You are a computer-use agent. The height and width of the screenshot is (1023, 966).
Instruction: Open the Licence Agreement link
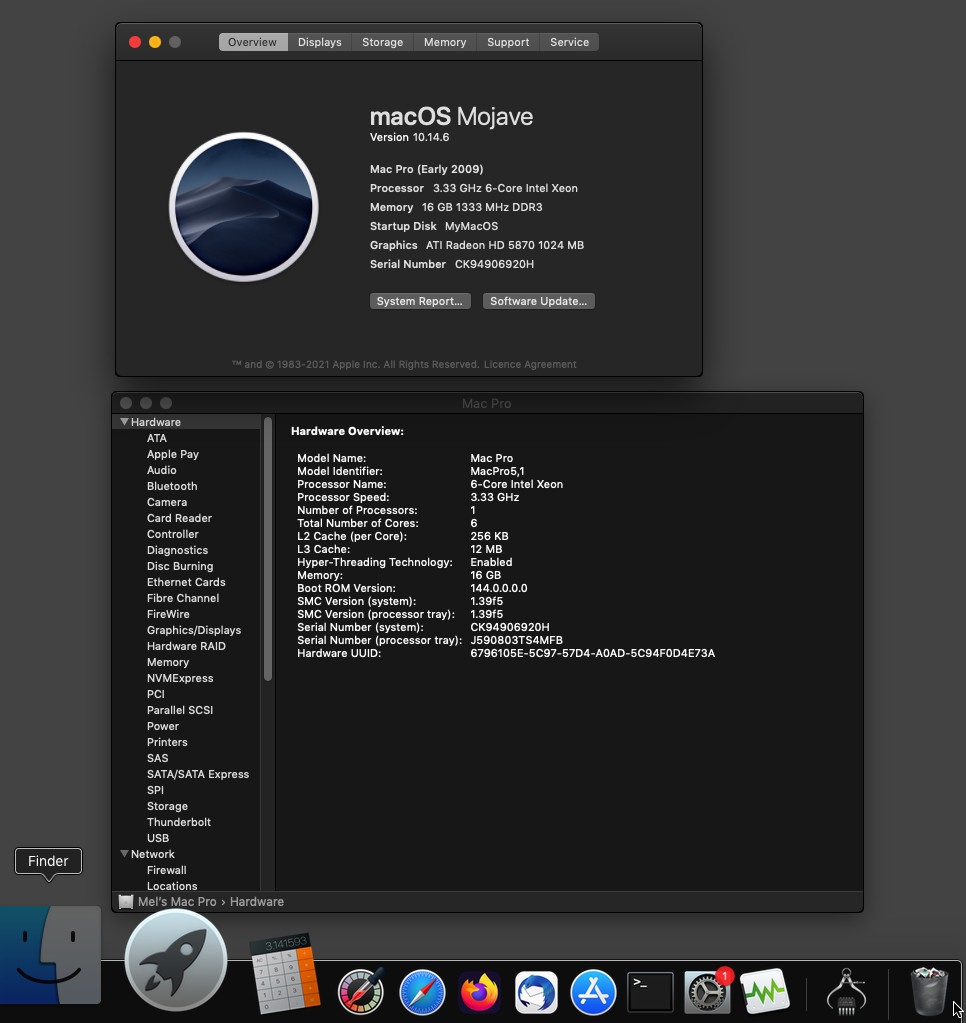click(x=530, y=364)
